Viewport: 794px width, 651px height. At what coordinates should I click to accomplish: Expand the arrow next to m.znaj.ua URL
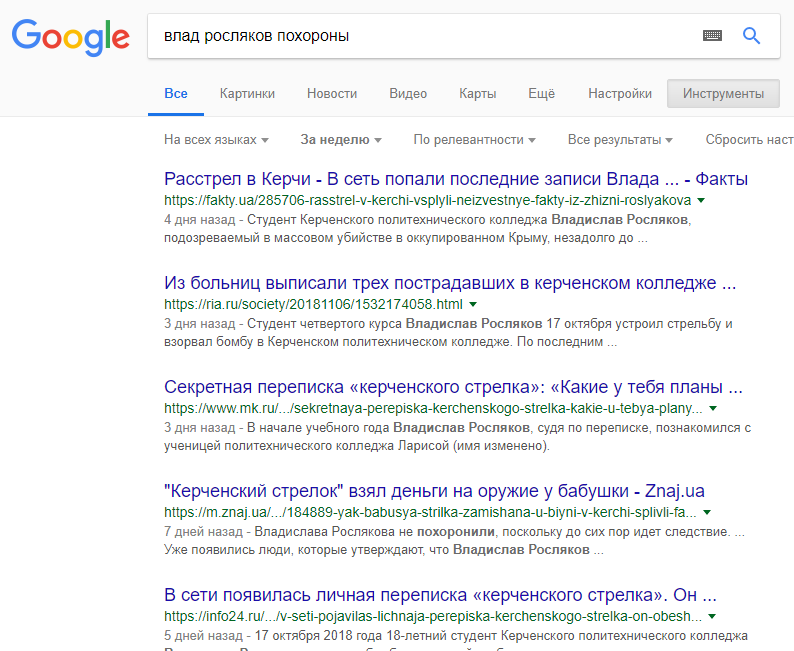pos(707,512)
